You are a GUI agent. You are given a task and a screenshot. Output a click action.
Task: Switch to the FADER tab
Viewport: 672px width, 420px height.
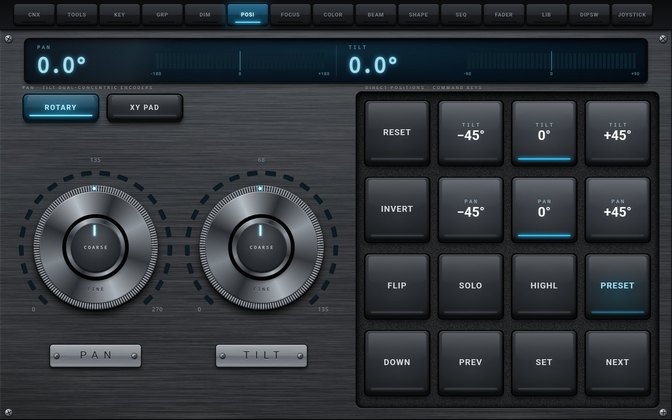(x=504, y=15)
